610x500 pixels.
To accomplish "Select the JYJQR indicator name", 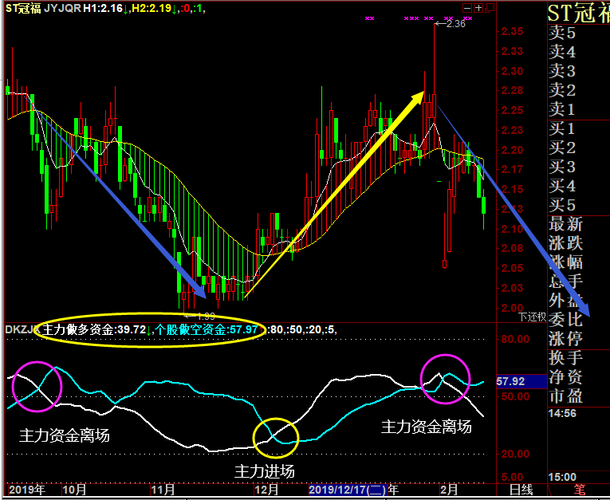I will 62,8.
